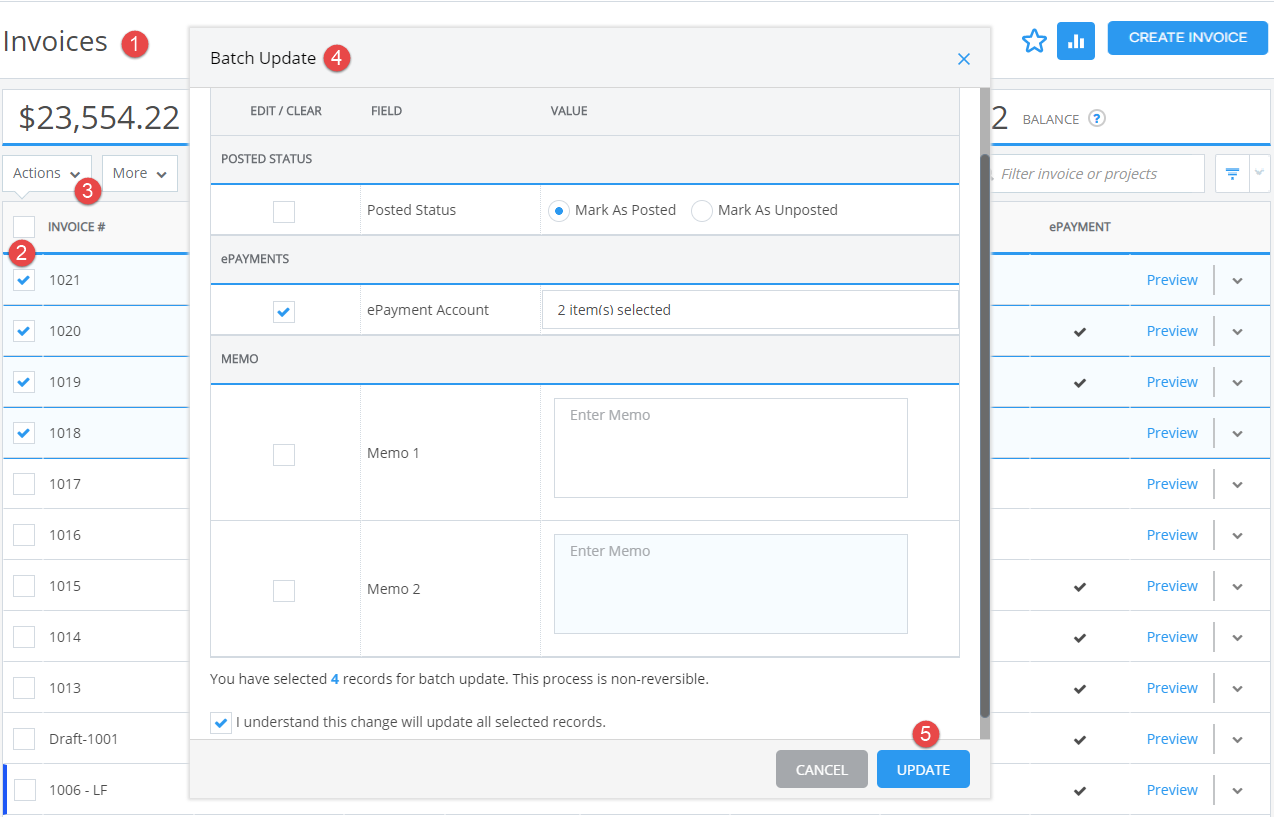This screenshot has height=817, width=1274.
Task: Click the UPDATE button
Action: pos(923,769)
